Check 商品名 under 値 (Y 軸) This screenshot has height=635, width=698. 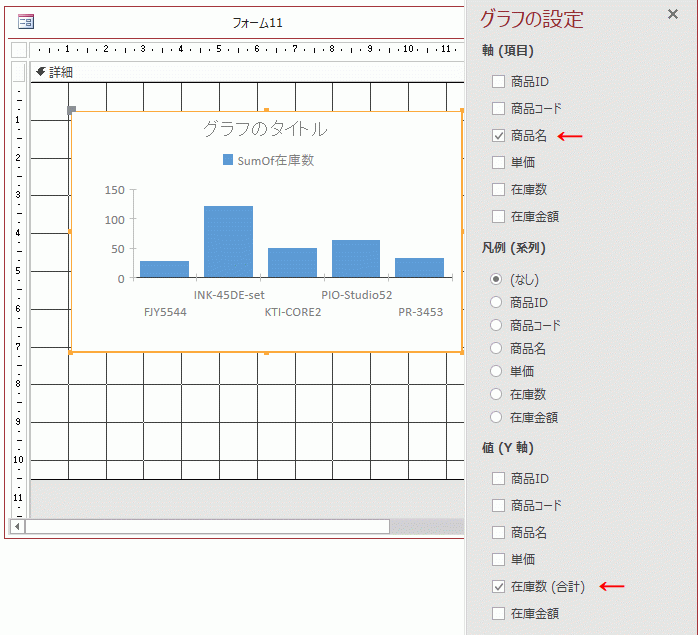tap(498, 533)
